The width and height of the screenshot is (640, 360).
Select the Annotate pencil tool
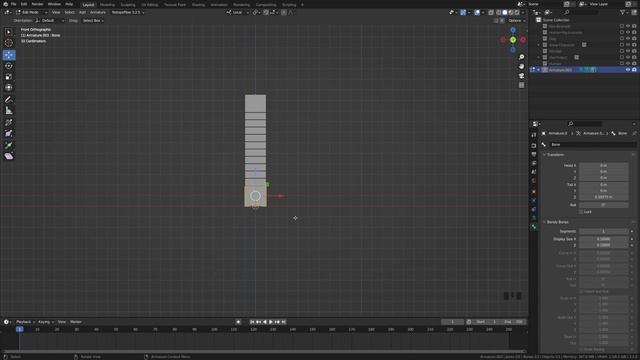click(x=9, y=100)
